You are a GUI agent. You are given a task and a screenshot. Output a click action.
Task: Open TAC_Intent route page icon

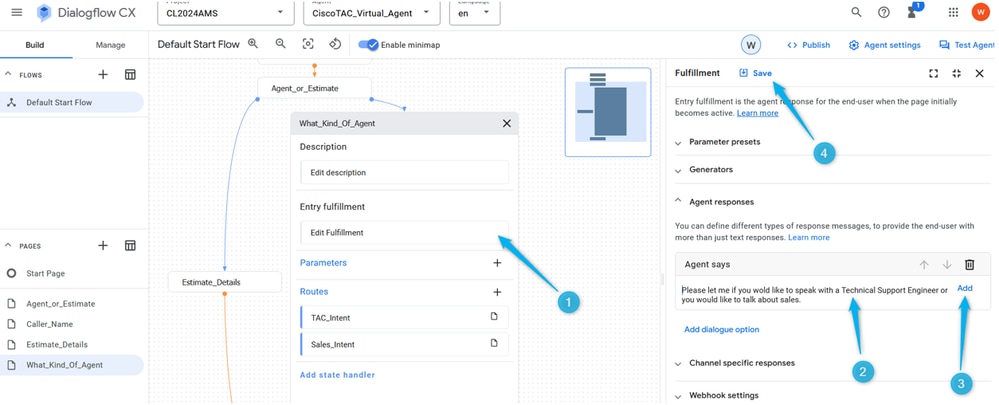point(494,316)
